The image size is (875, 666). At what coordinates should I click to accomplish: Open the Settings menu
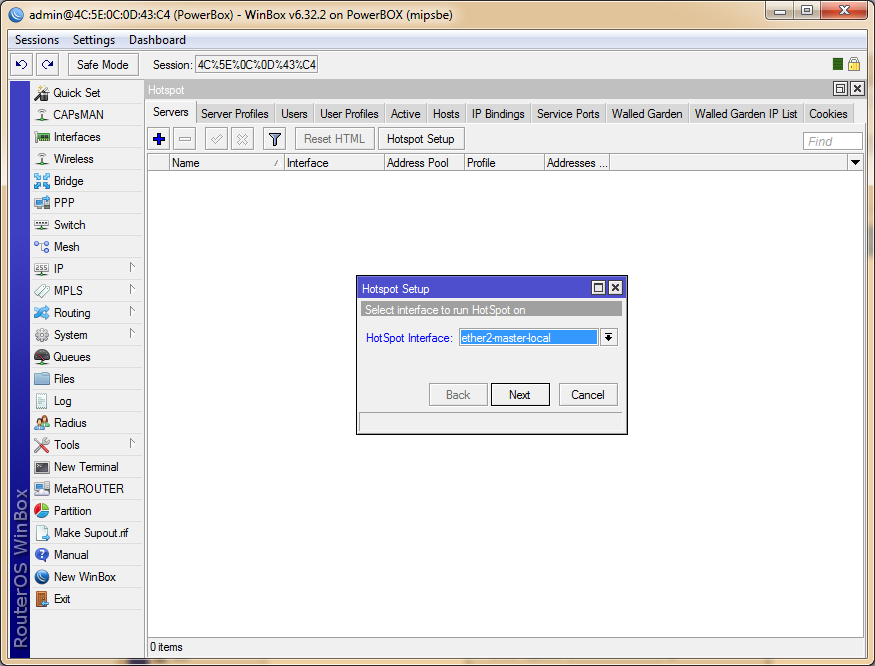[x=94, y=40]
